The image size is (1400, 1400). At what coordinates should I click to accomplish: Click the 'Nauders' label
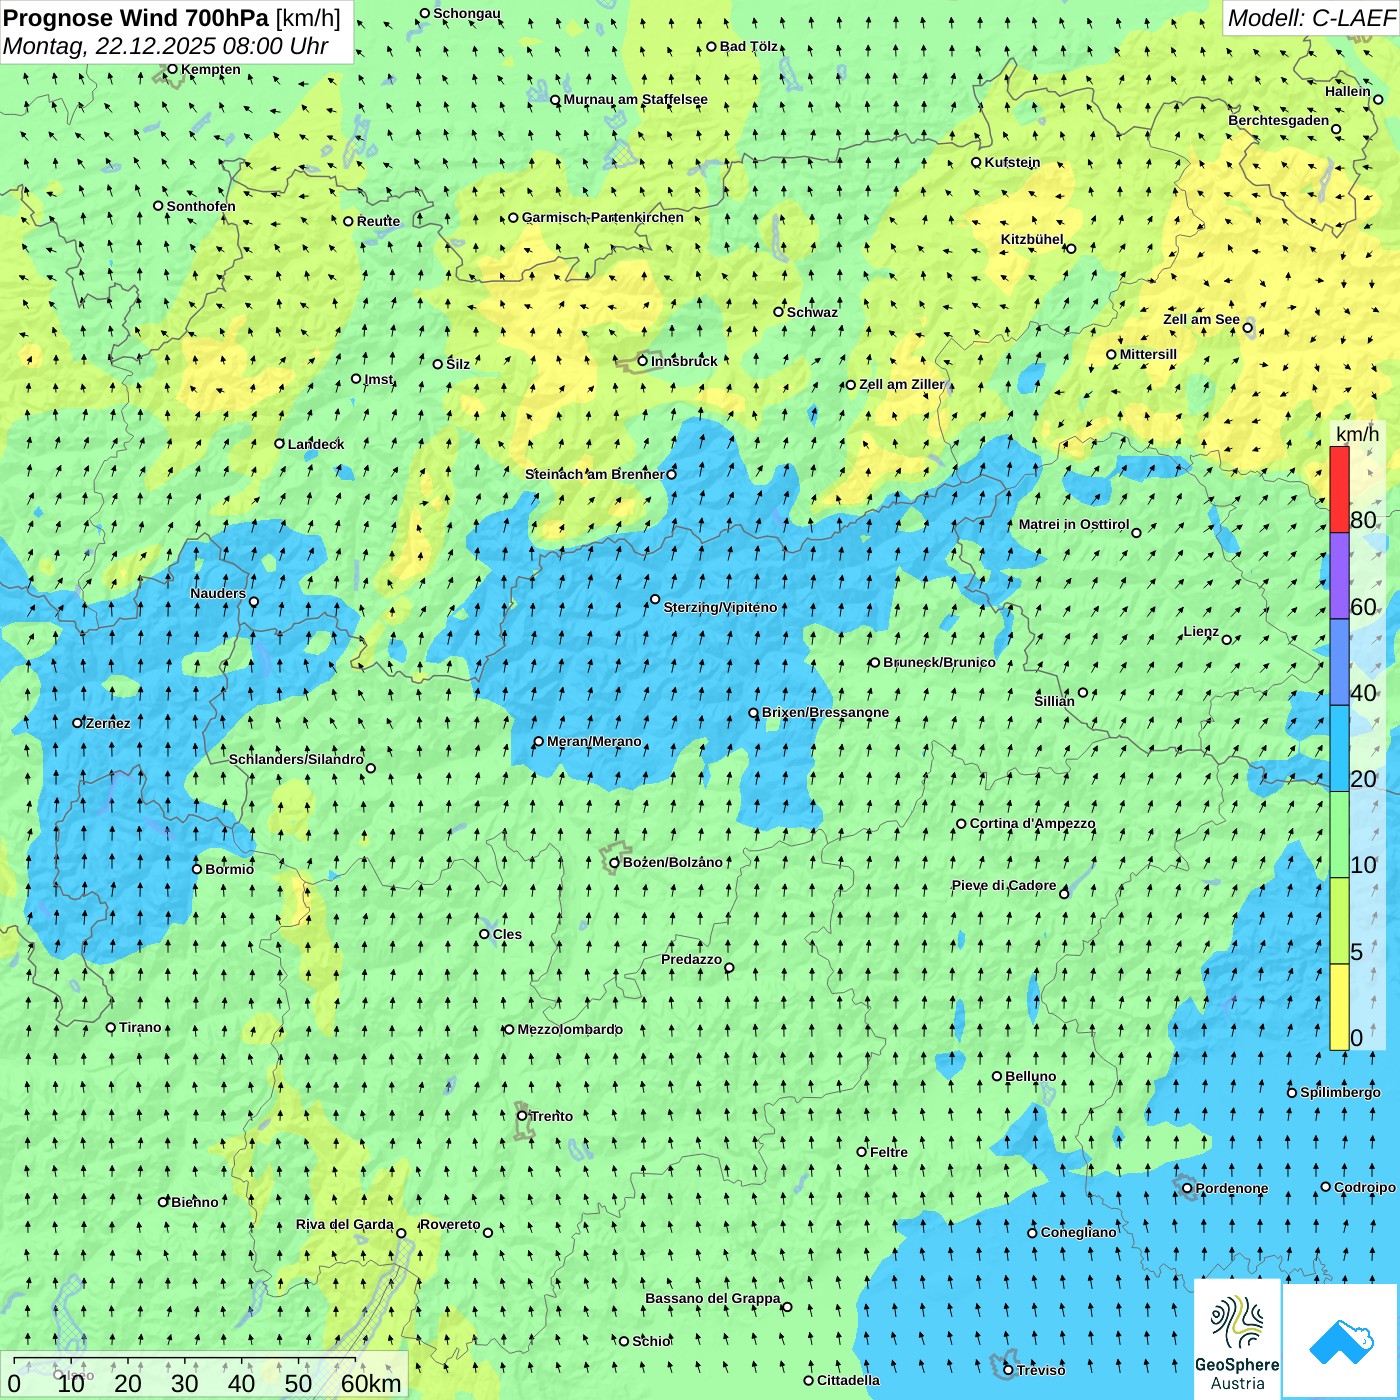coord(218,593)
